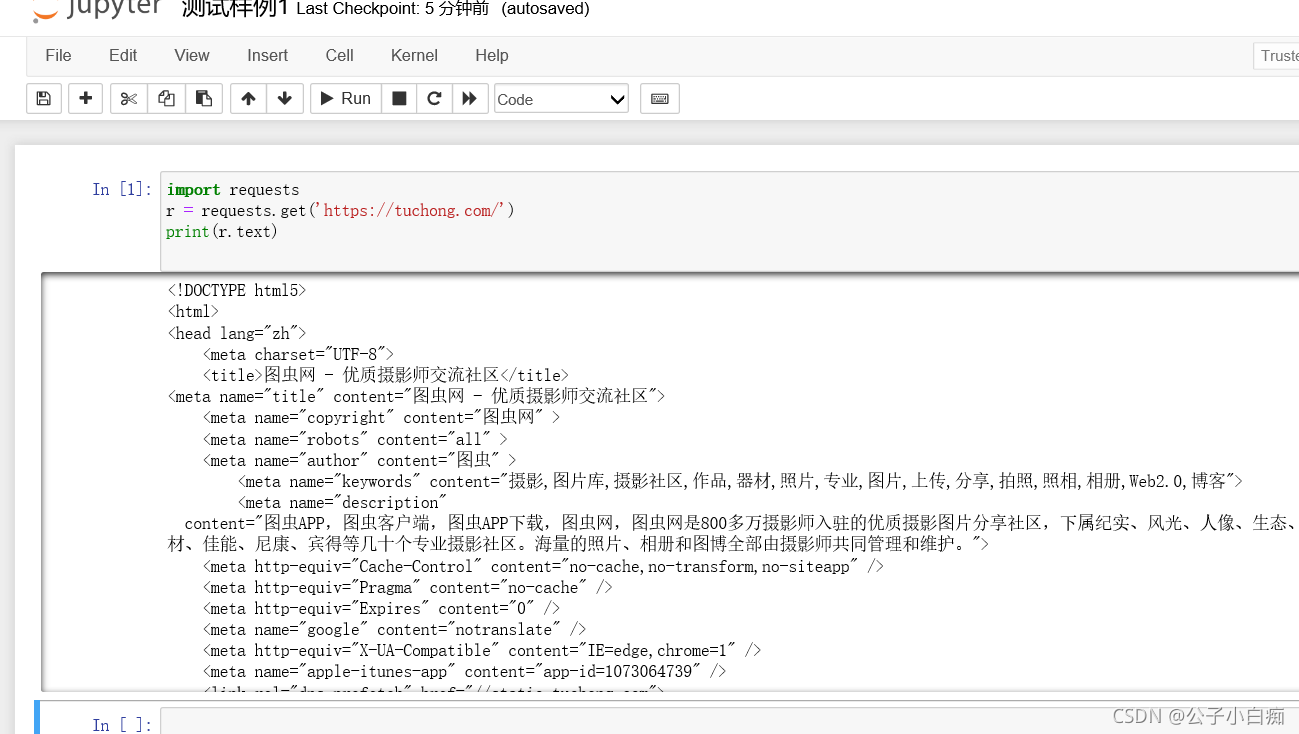
Task: Open the File menu
Action: [58, 56]
